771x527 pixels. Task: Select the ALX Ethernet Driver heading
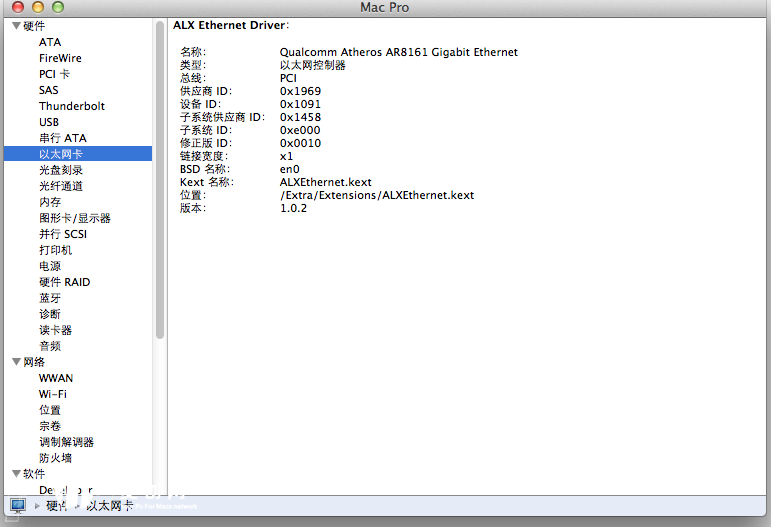coord(230,24)
